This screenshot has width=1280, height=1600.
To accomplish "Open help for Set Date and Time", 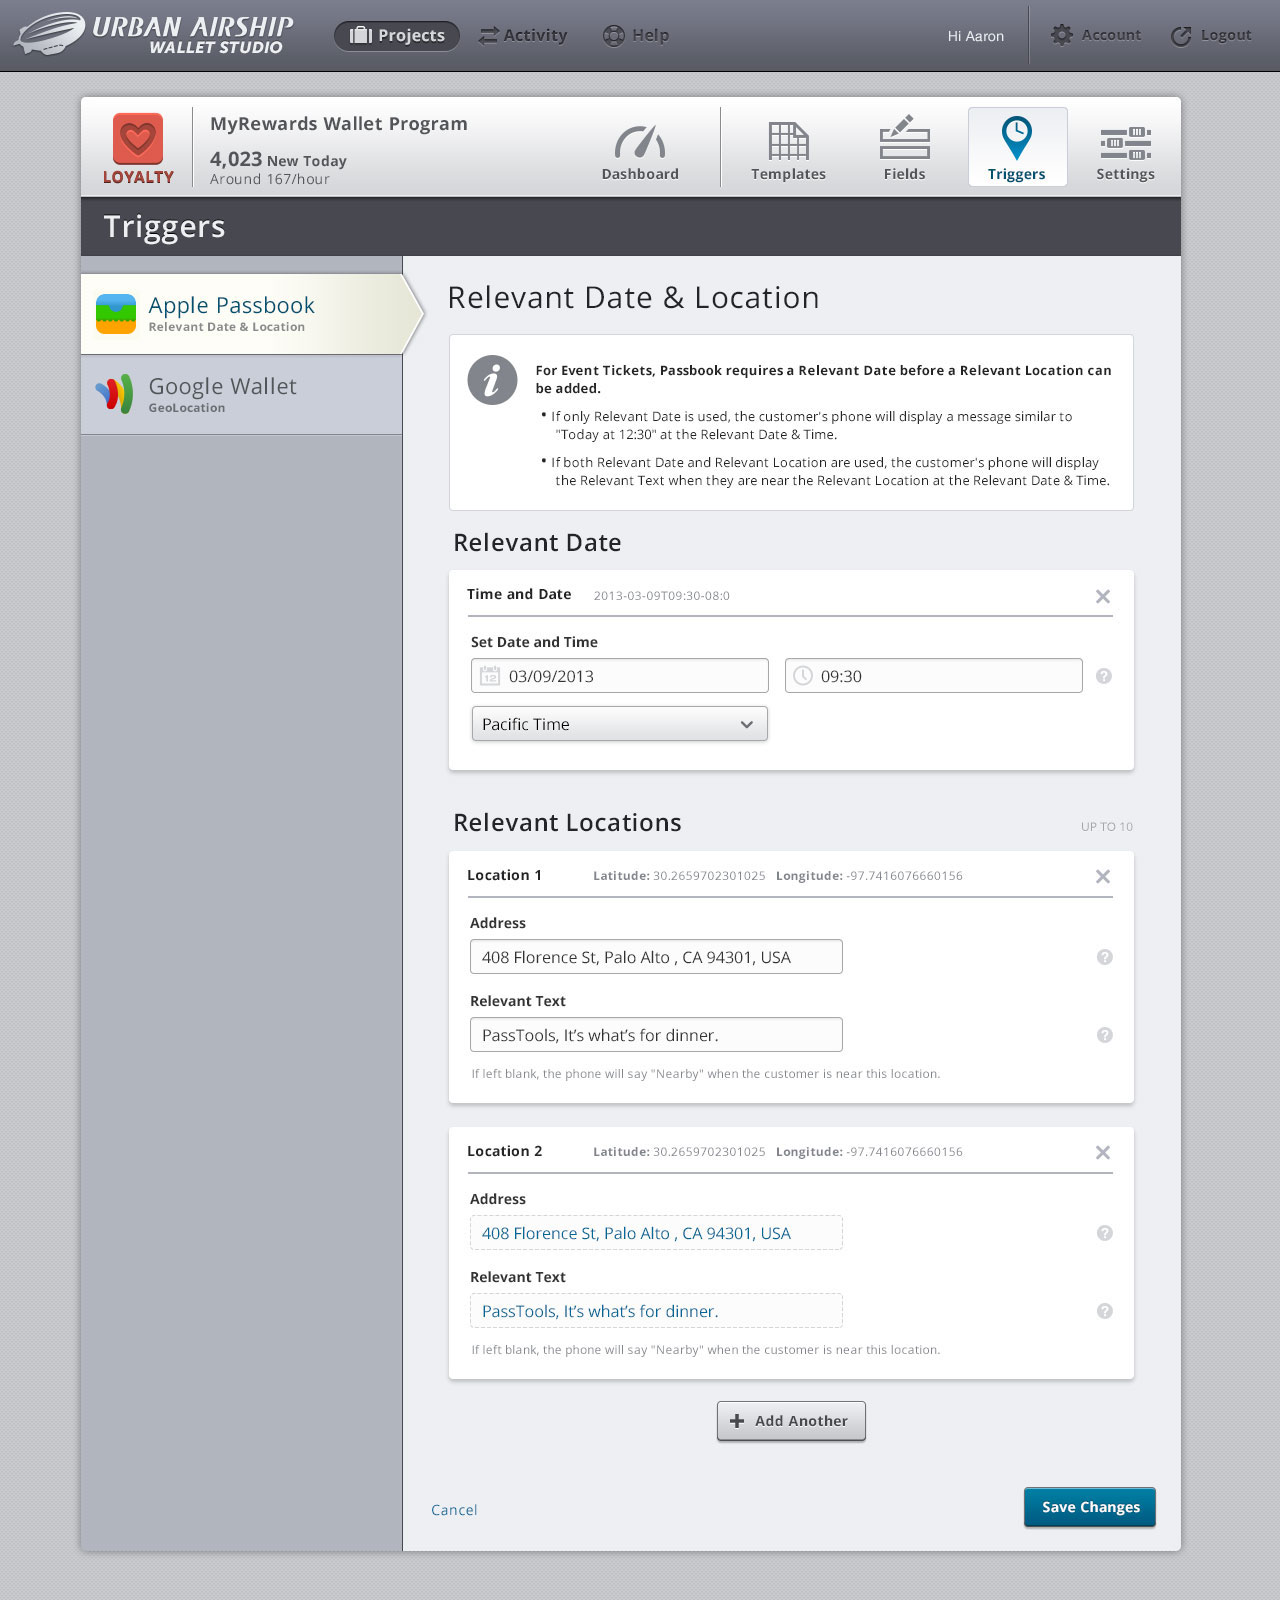I will pos(1104,676).
